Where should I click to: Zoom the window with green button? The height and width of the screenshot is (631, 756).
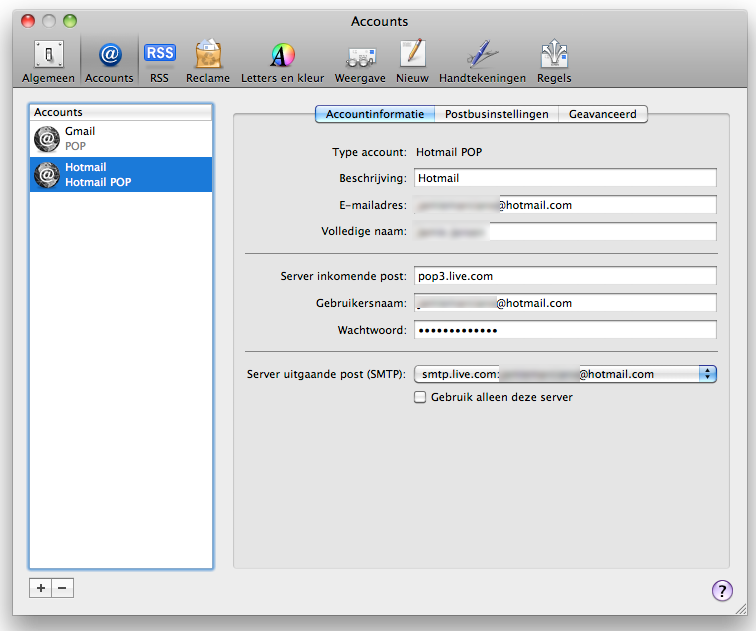(x=70, y=21)
